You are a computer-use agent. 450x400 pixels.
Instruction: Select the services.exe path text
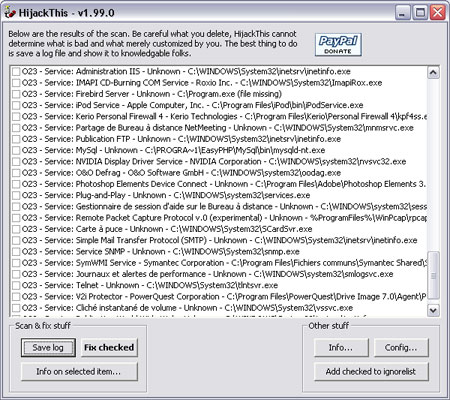[x=242, y=195]
